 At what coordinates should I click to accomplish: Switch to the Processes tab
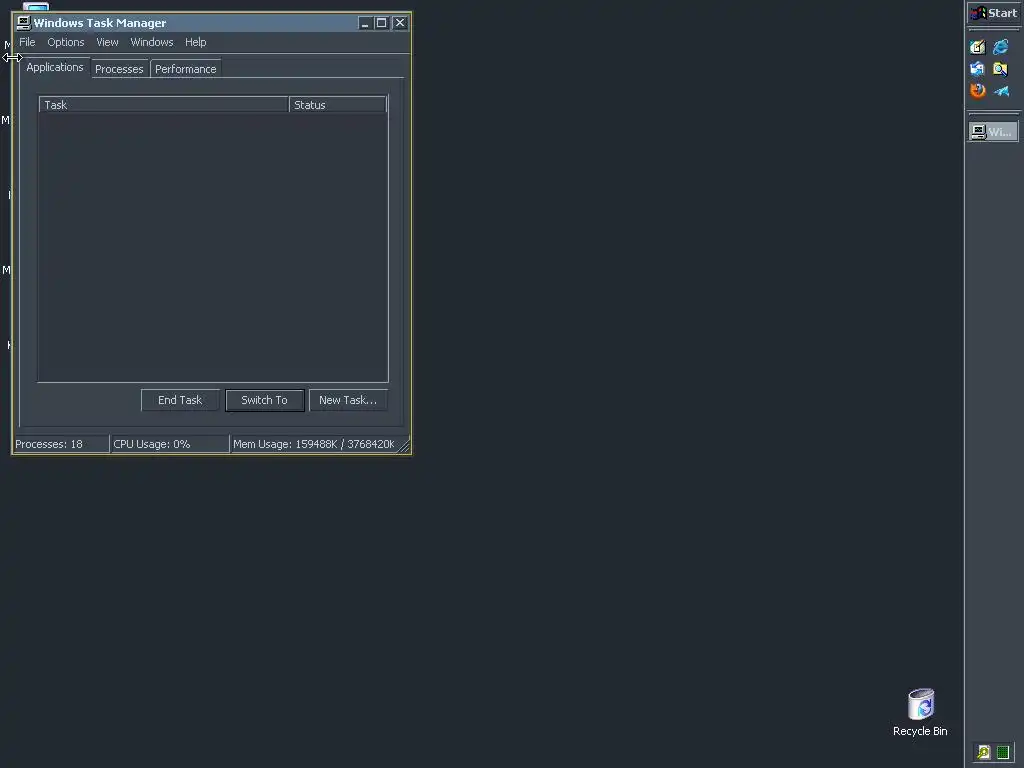pyautogui.click(x=119, y=69)
